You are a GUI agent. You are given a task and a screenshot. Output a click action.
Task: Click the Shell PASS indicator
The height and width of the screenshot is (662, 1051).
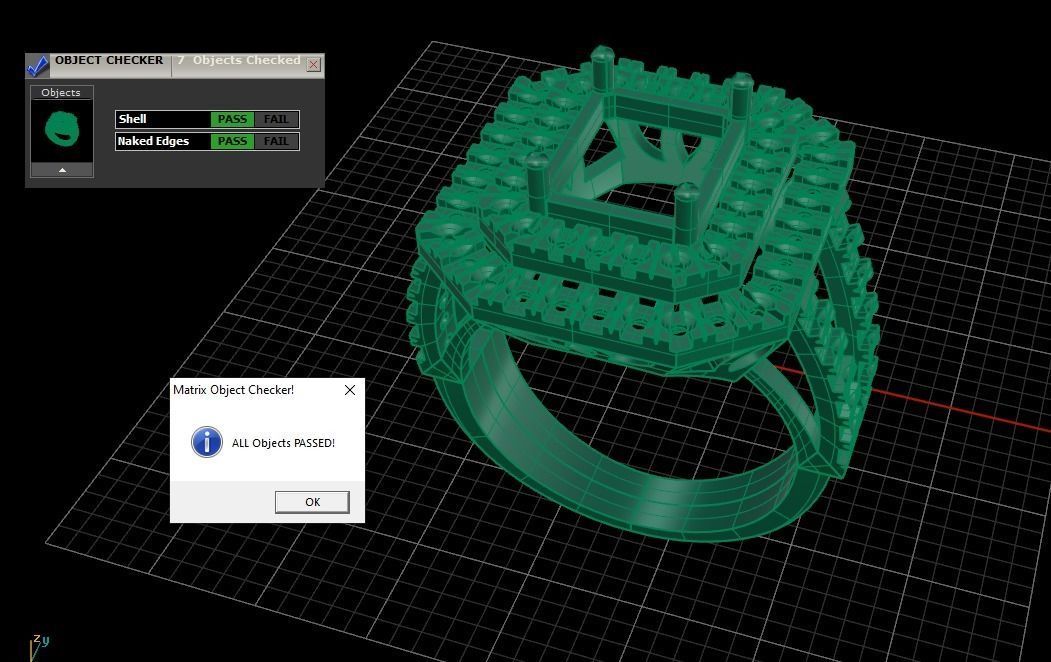[x=232, y=119]
